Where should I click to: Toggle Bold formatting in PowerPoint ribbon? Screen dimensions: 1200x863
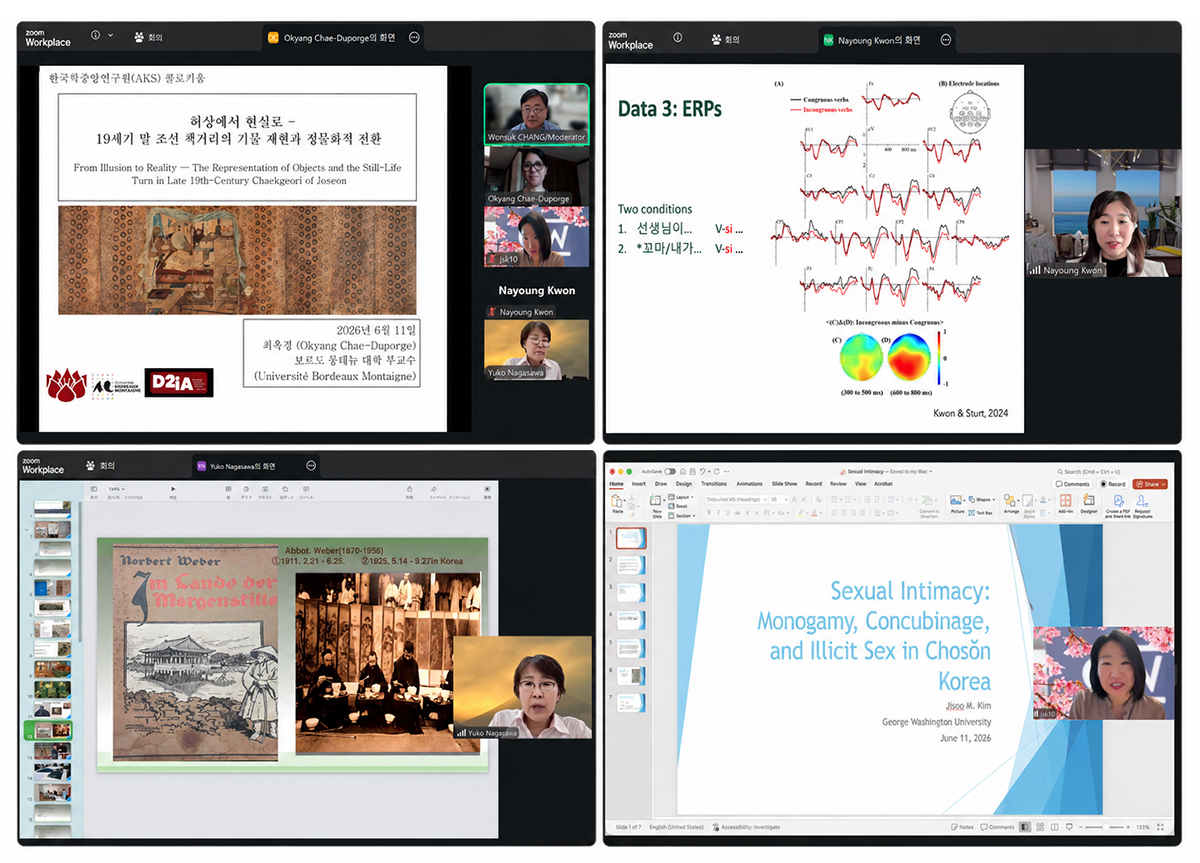point(708,512)
